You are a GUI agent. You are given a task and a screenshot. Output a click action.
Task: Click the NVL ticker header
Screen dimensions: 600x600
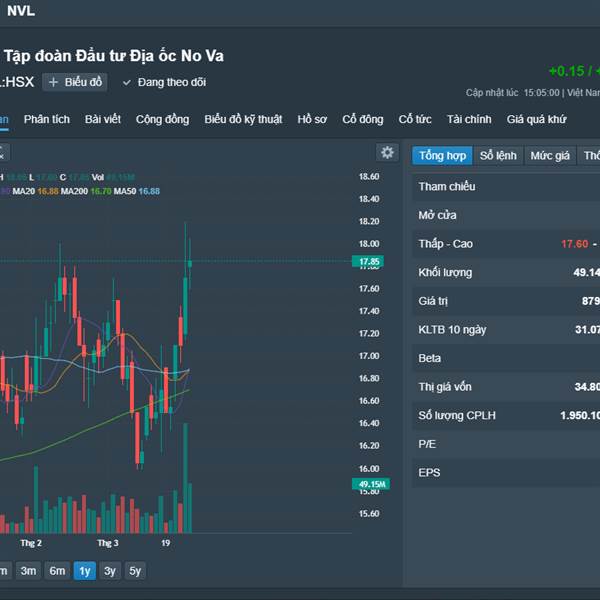pyautogui.click(x=21, y=11)
